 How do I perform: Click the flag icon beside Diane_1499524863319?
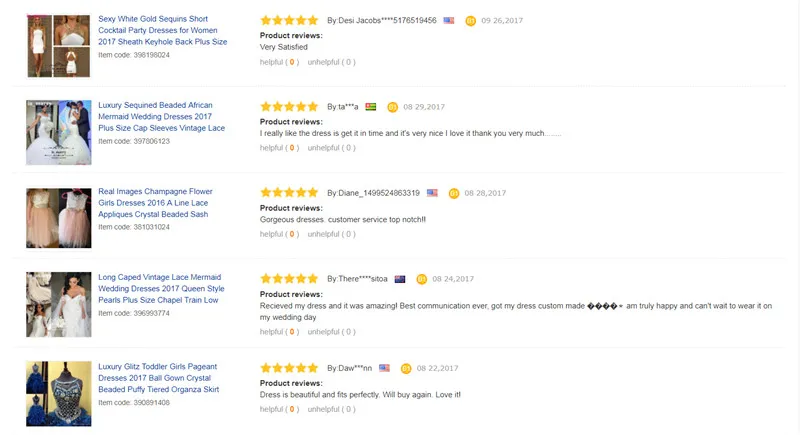point(432,193)
